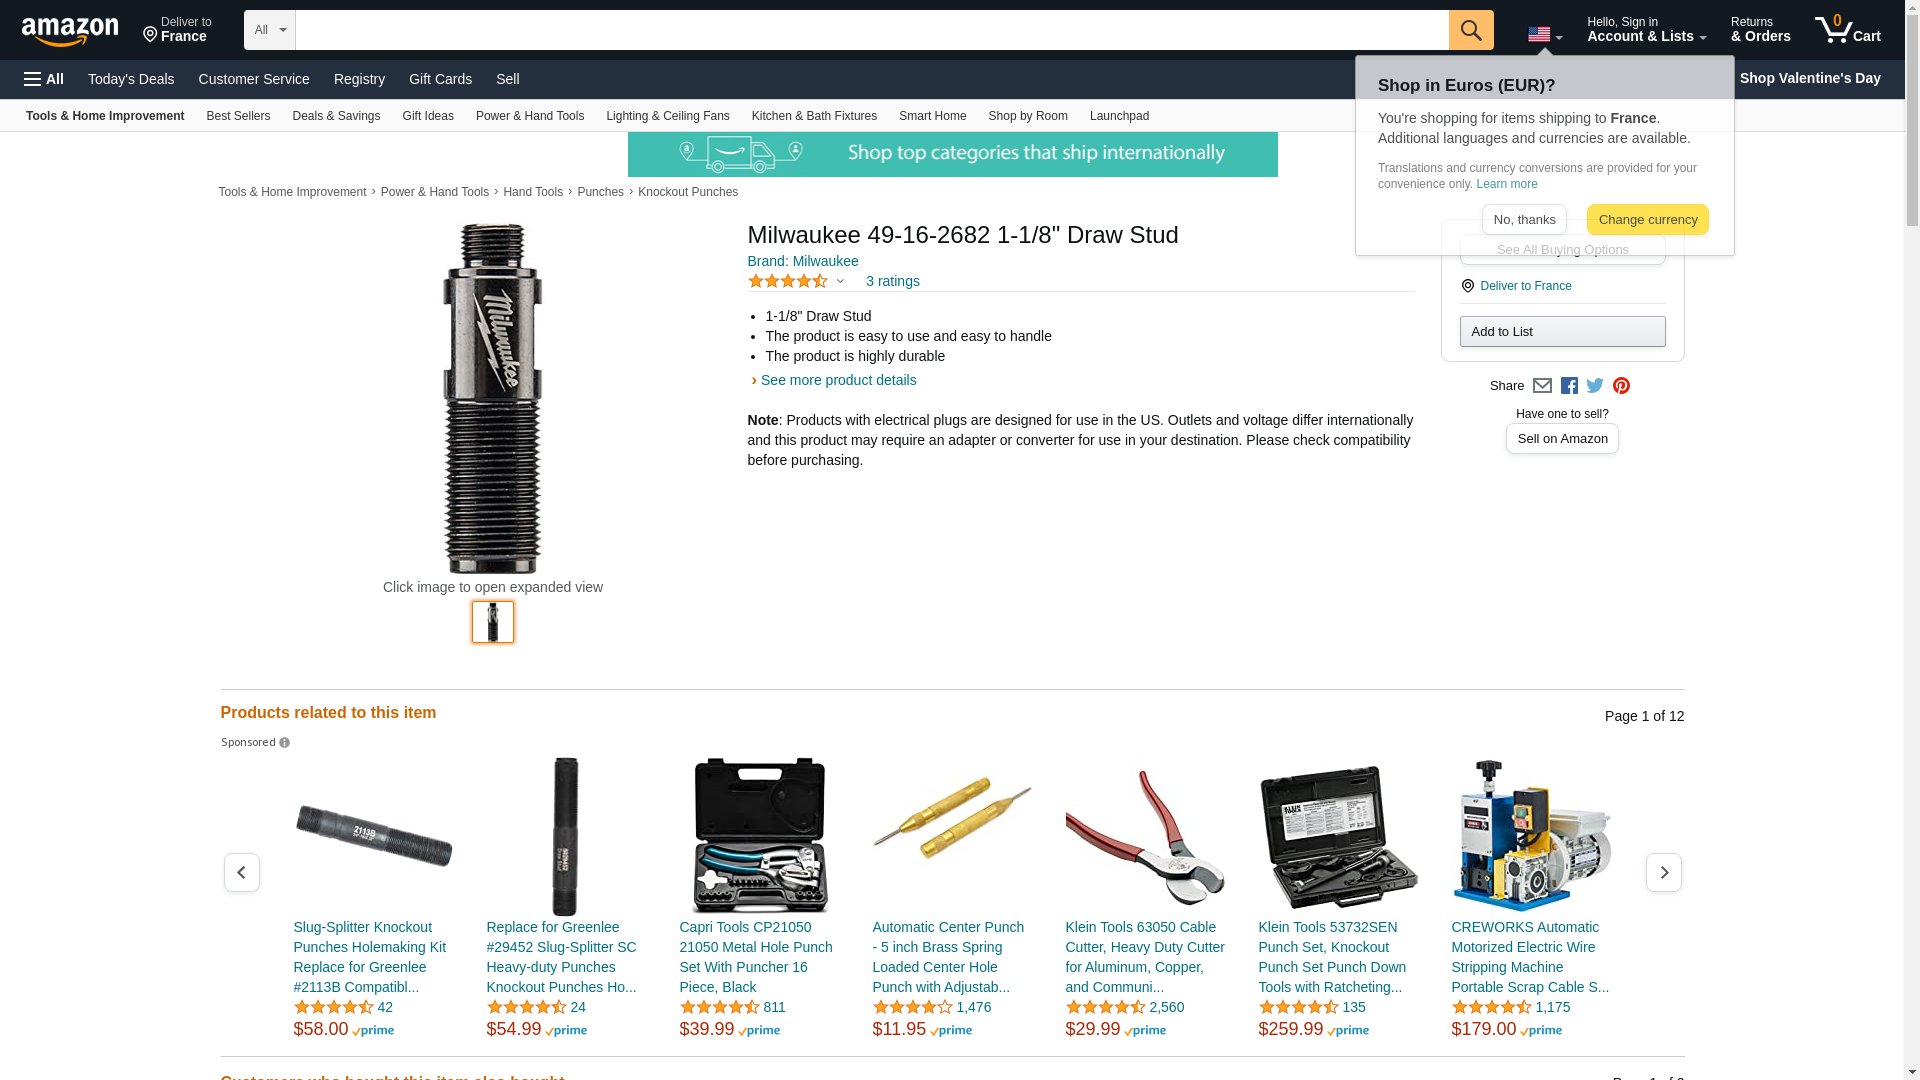Share product on Pinterest
This screenshot has height=1080, width=1920.
tap(1621, 386)
